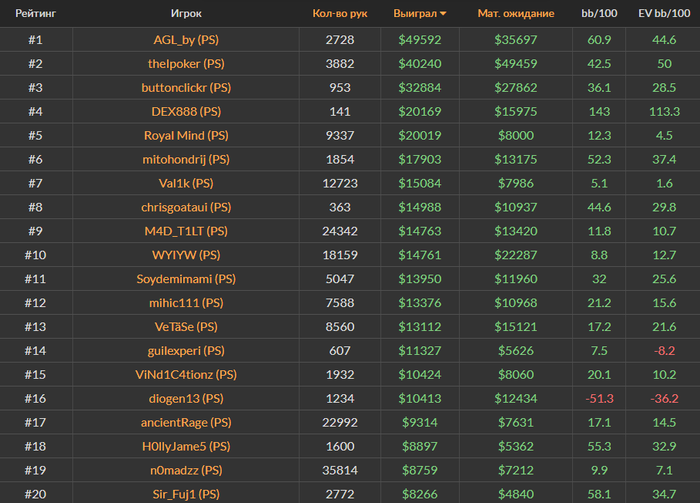
Task: Sort by Мат. ожидание column header
Action: tap(516, 14)
